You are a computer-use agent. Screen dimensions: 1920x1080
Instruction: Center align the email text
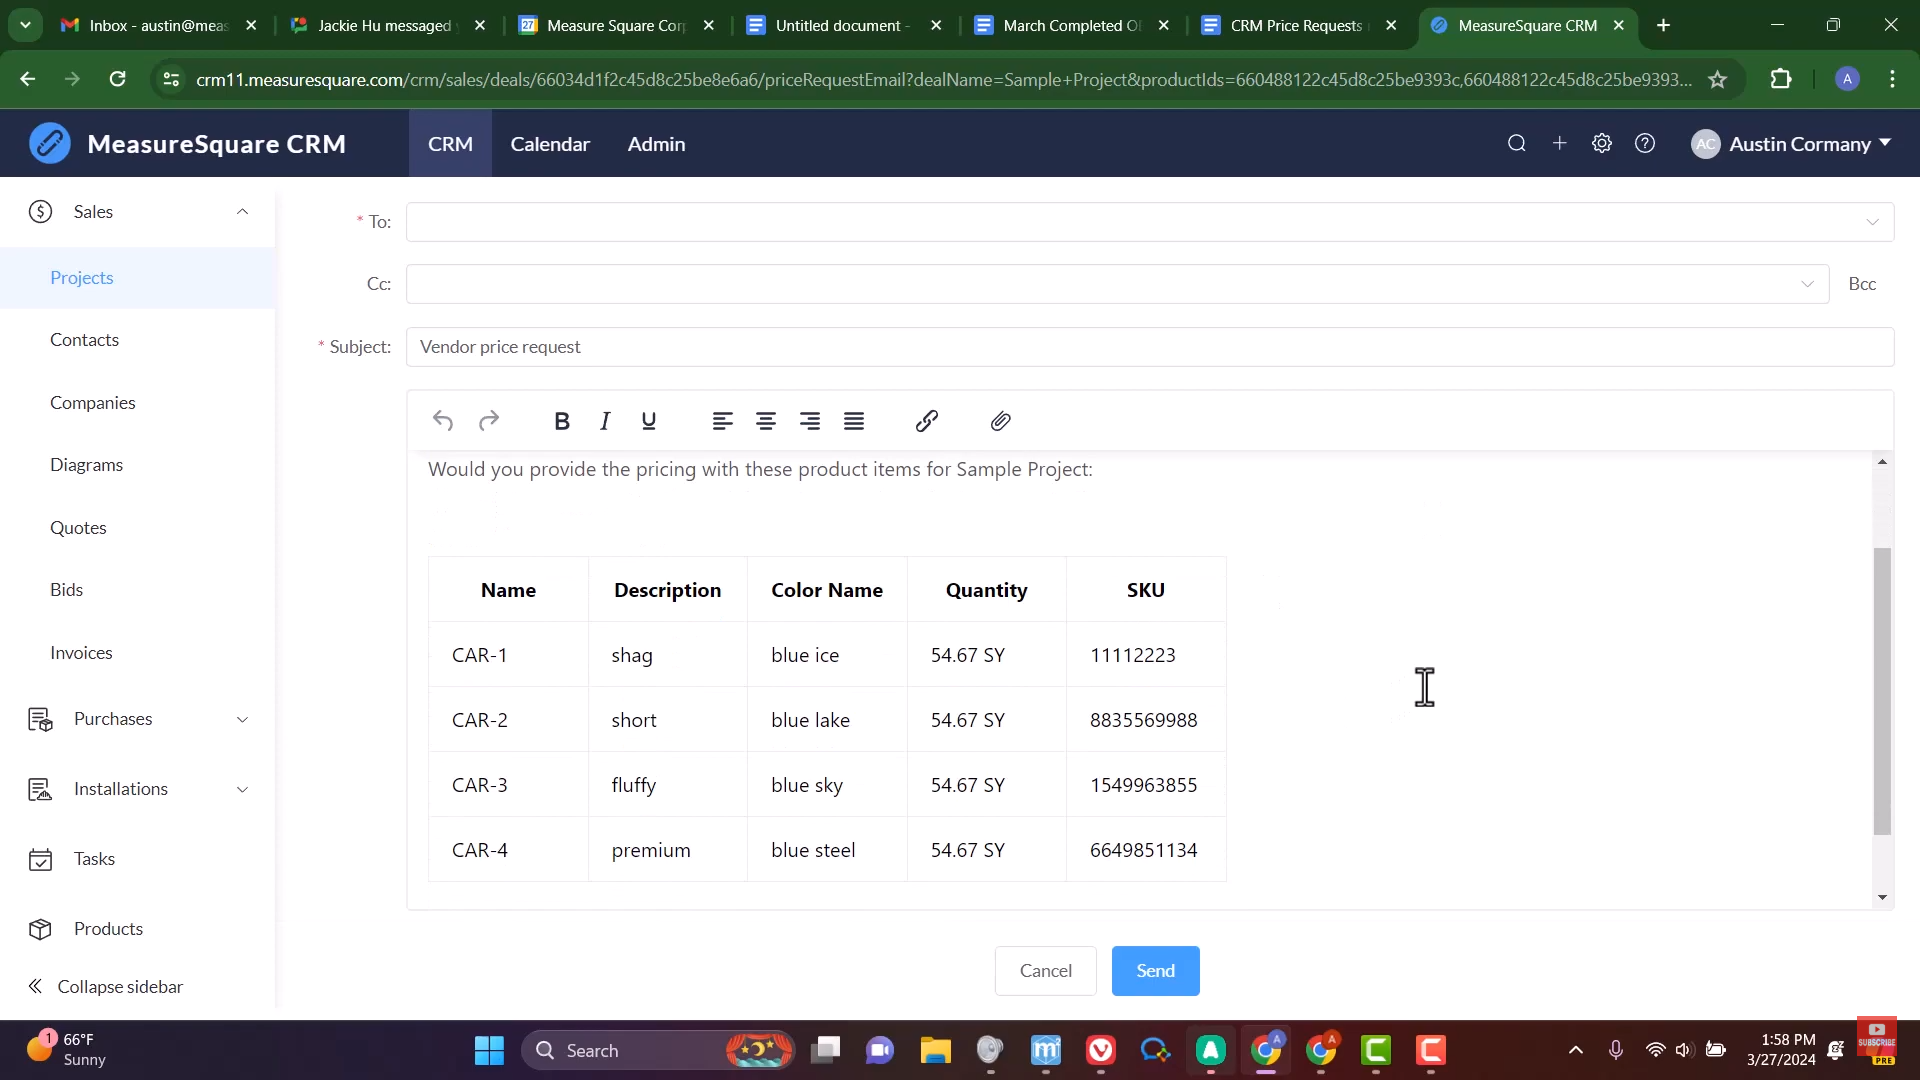(766, 421)
